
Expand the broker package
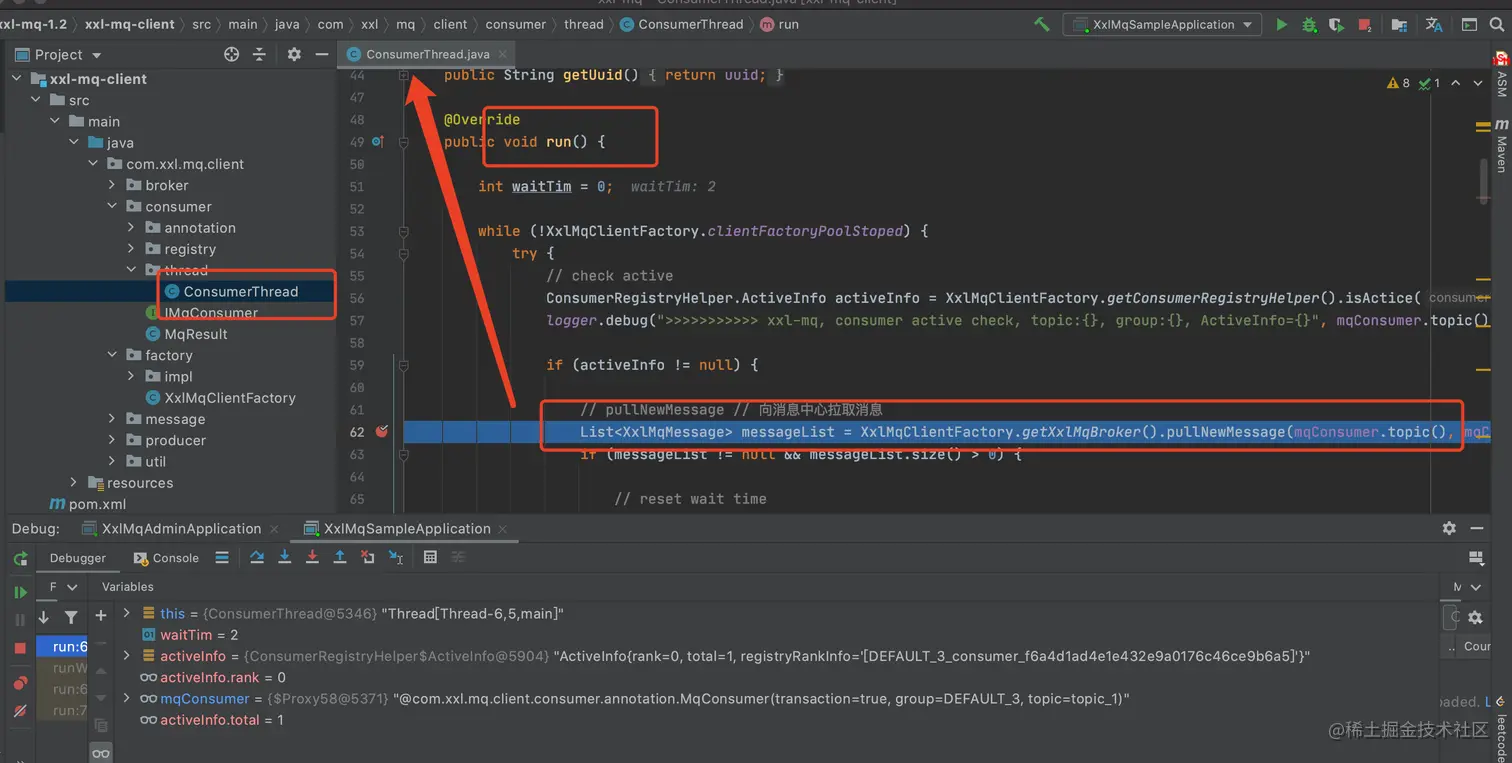(x=112, y=185)
